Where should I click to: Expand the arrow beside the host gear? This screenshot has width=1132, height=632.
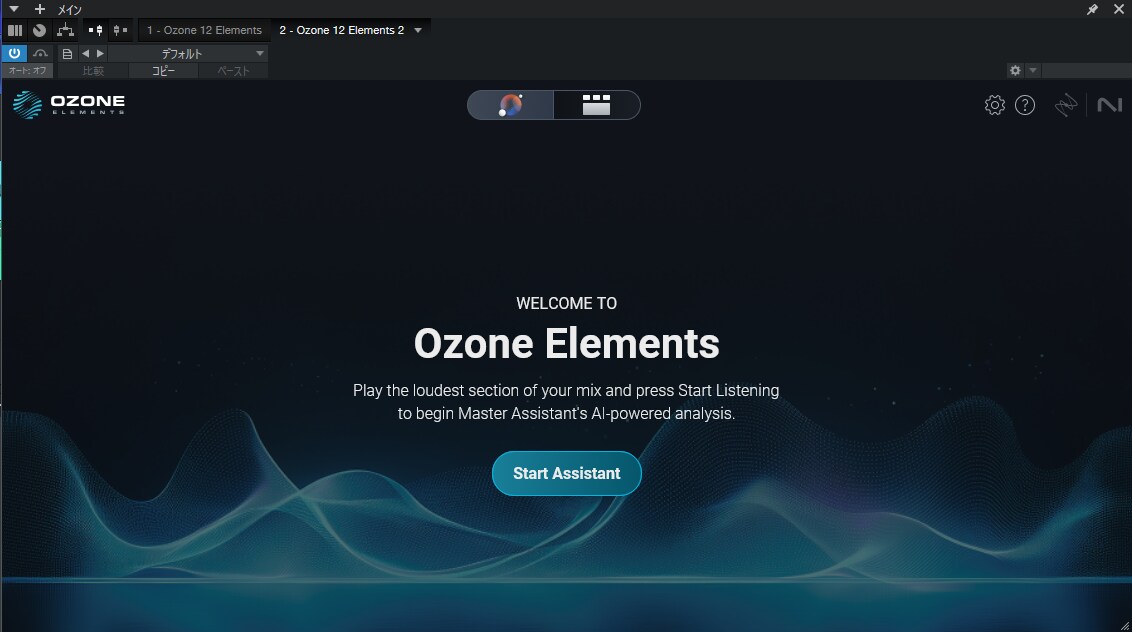(1033, 70)
